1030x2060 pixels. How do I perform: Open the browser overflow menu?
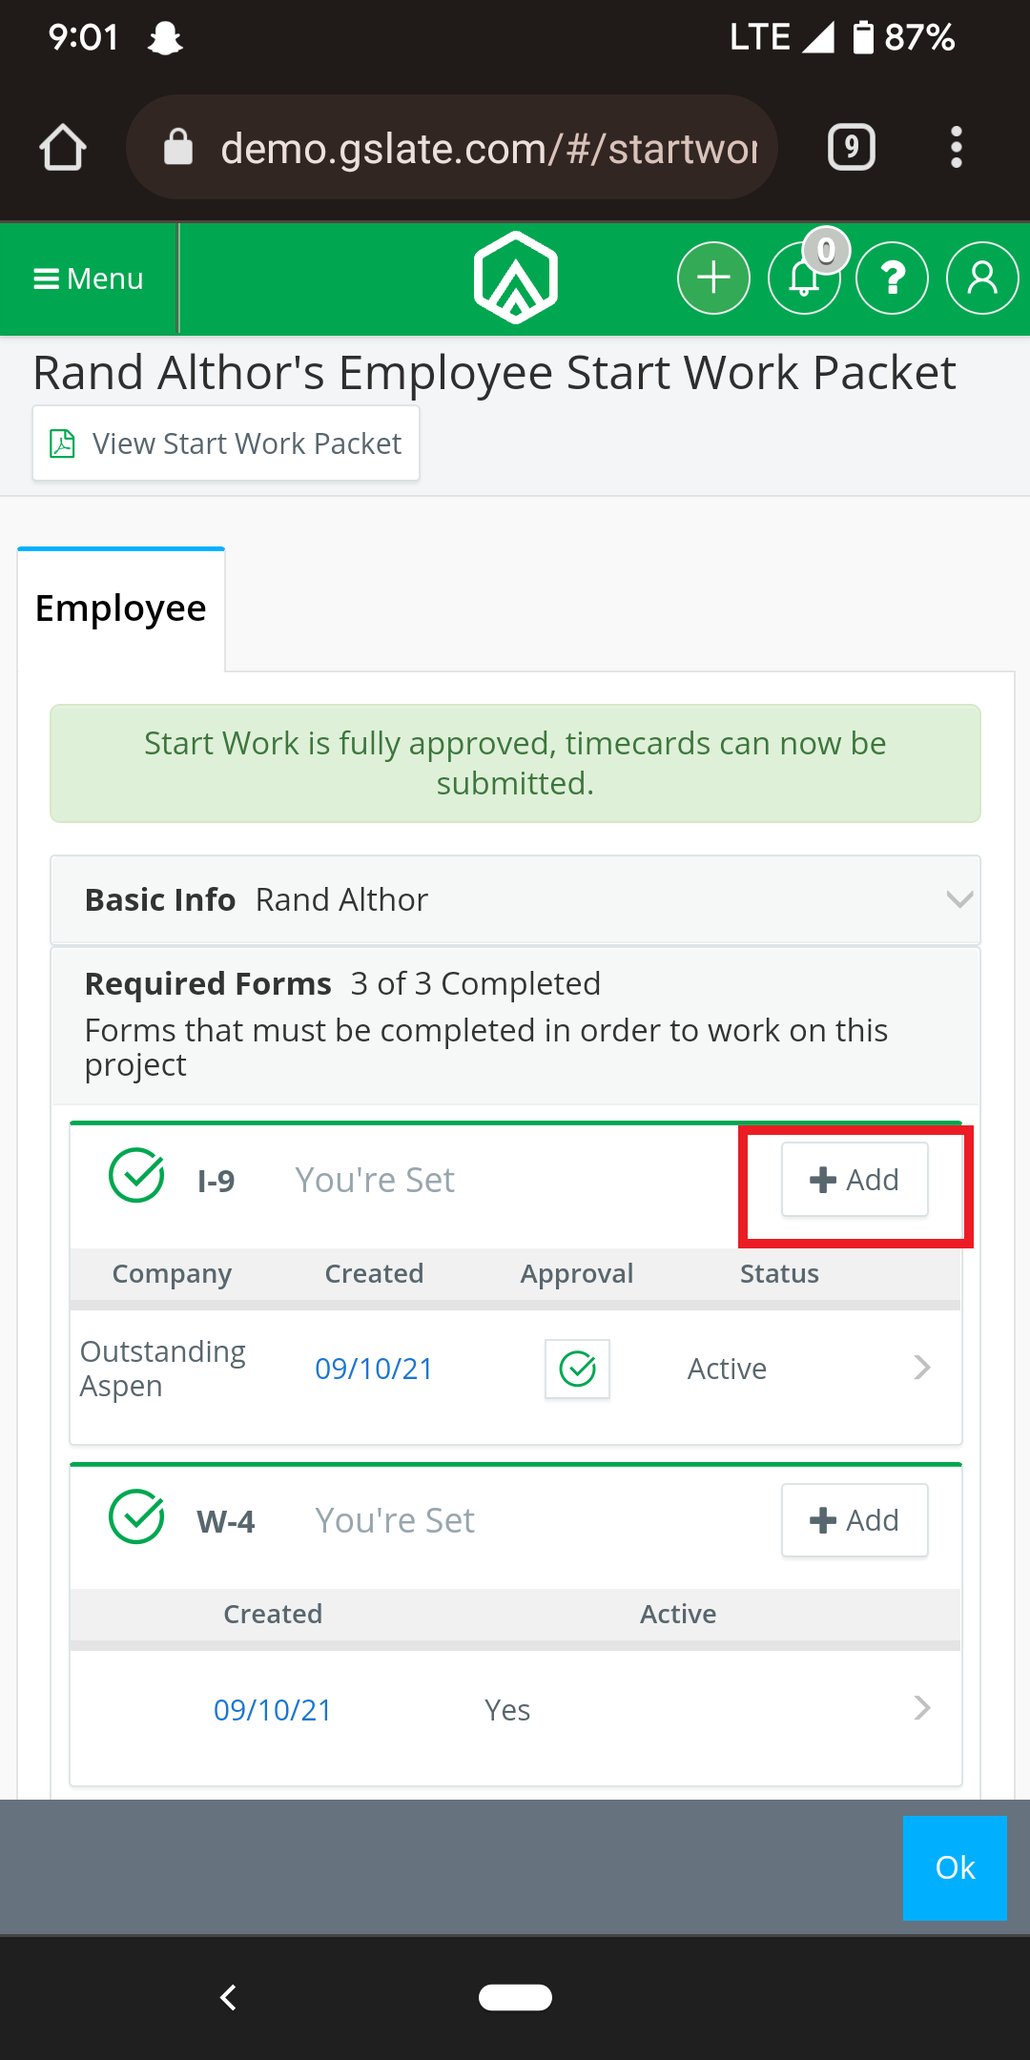pyautogui.click(x=956, y=146)
